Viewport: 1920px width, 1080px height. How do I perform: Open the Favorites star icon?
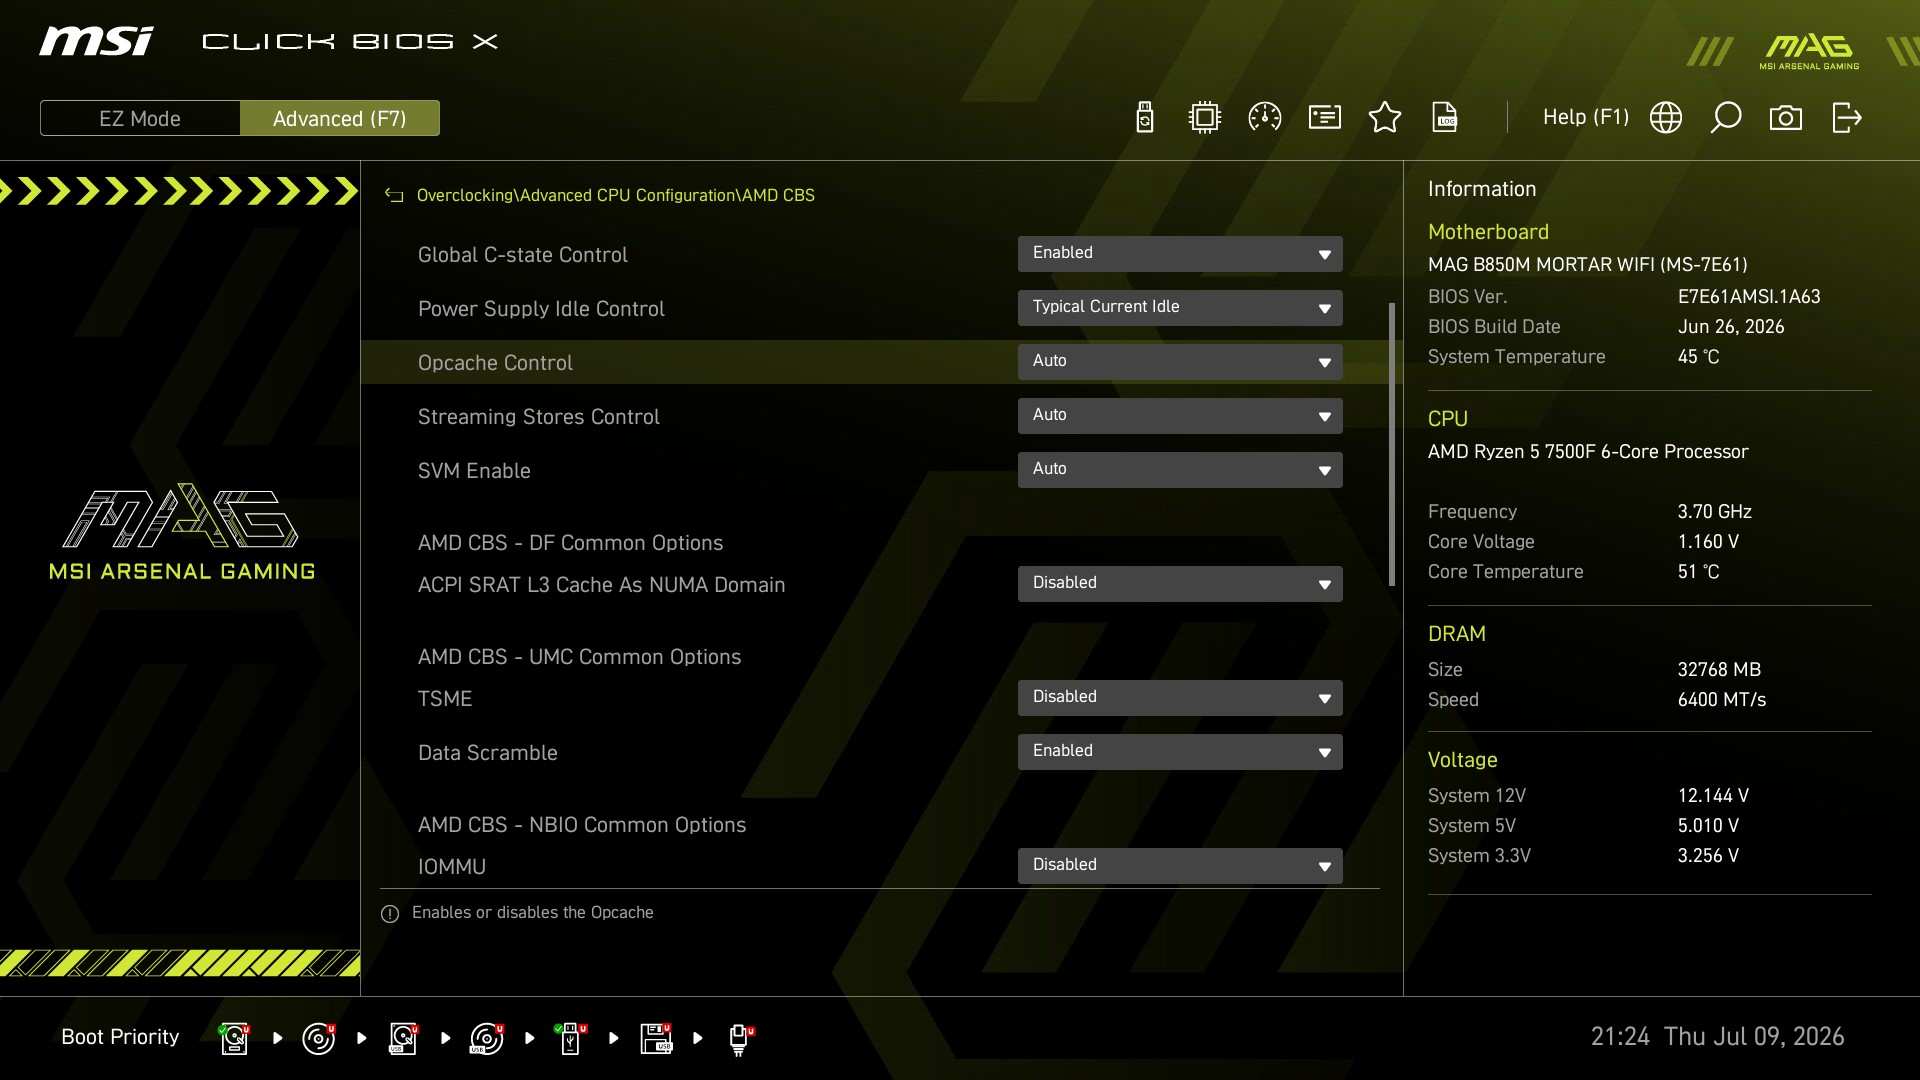[x=1385, y=118]
